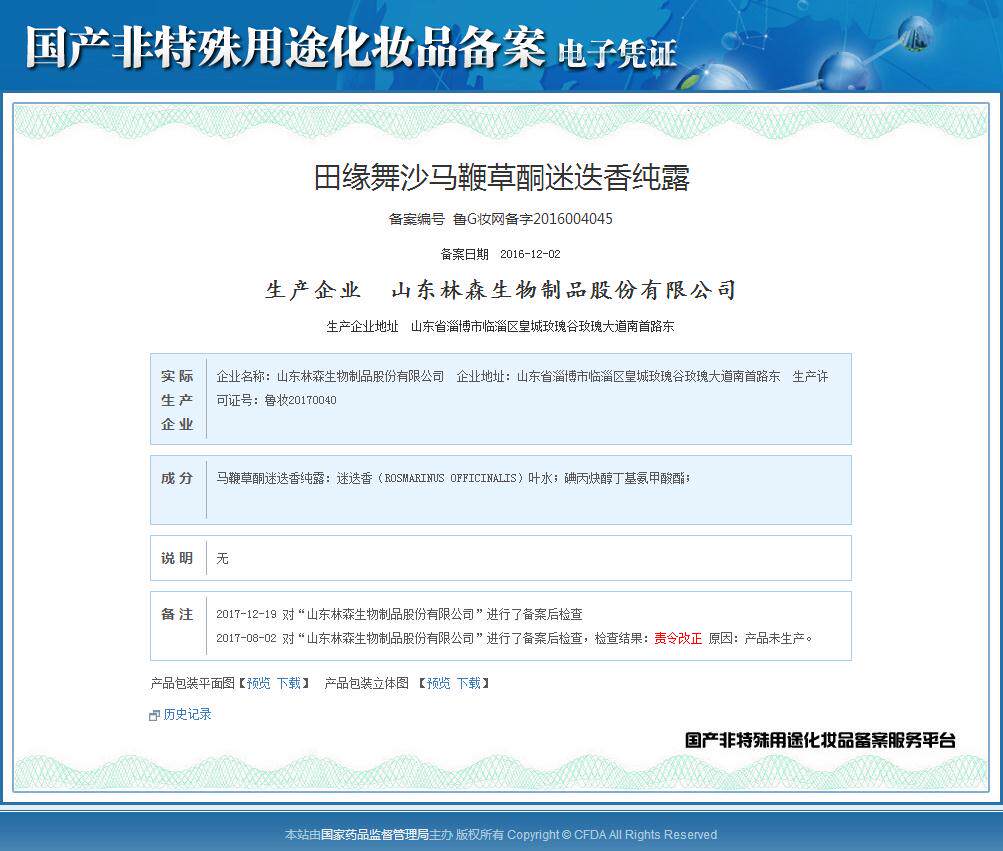The width and height of the screenshot is (1003, 851).
Task: Open the 历史记录 history link
Action: (187, 714)
